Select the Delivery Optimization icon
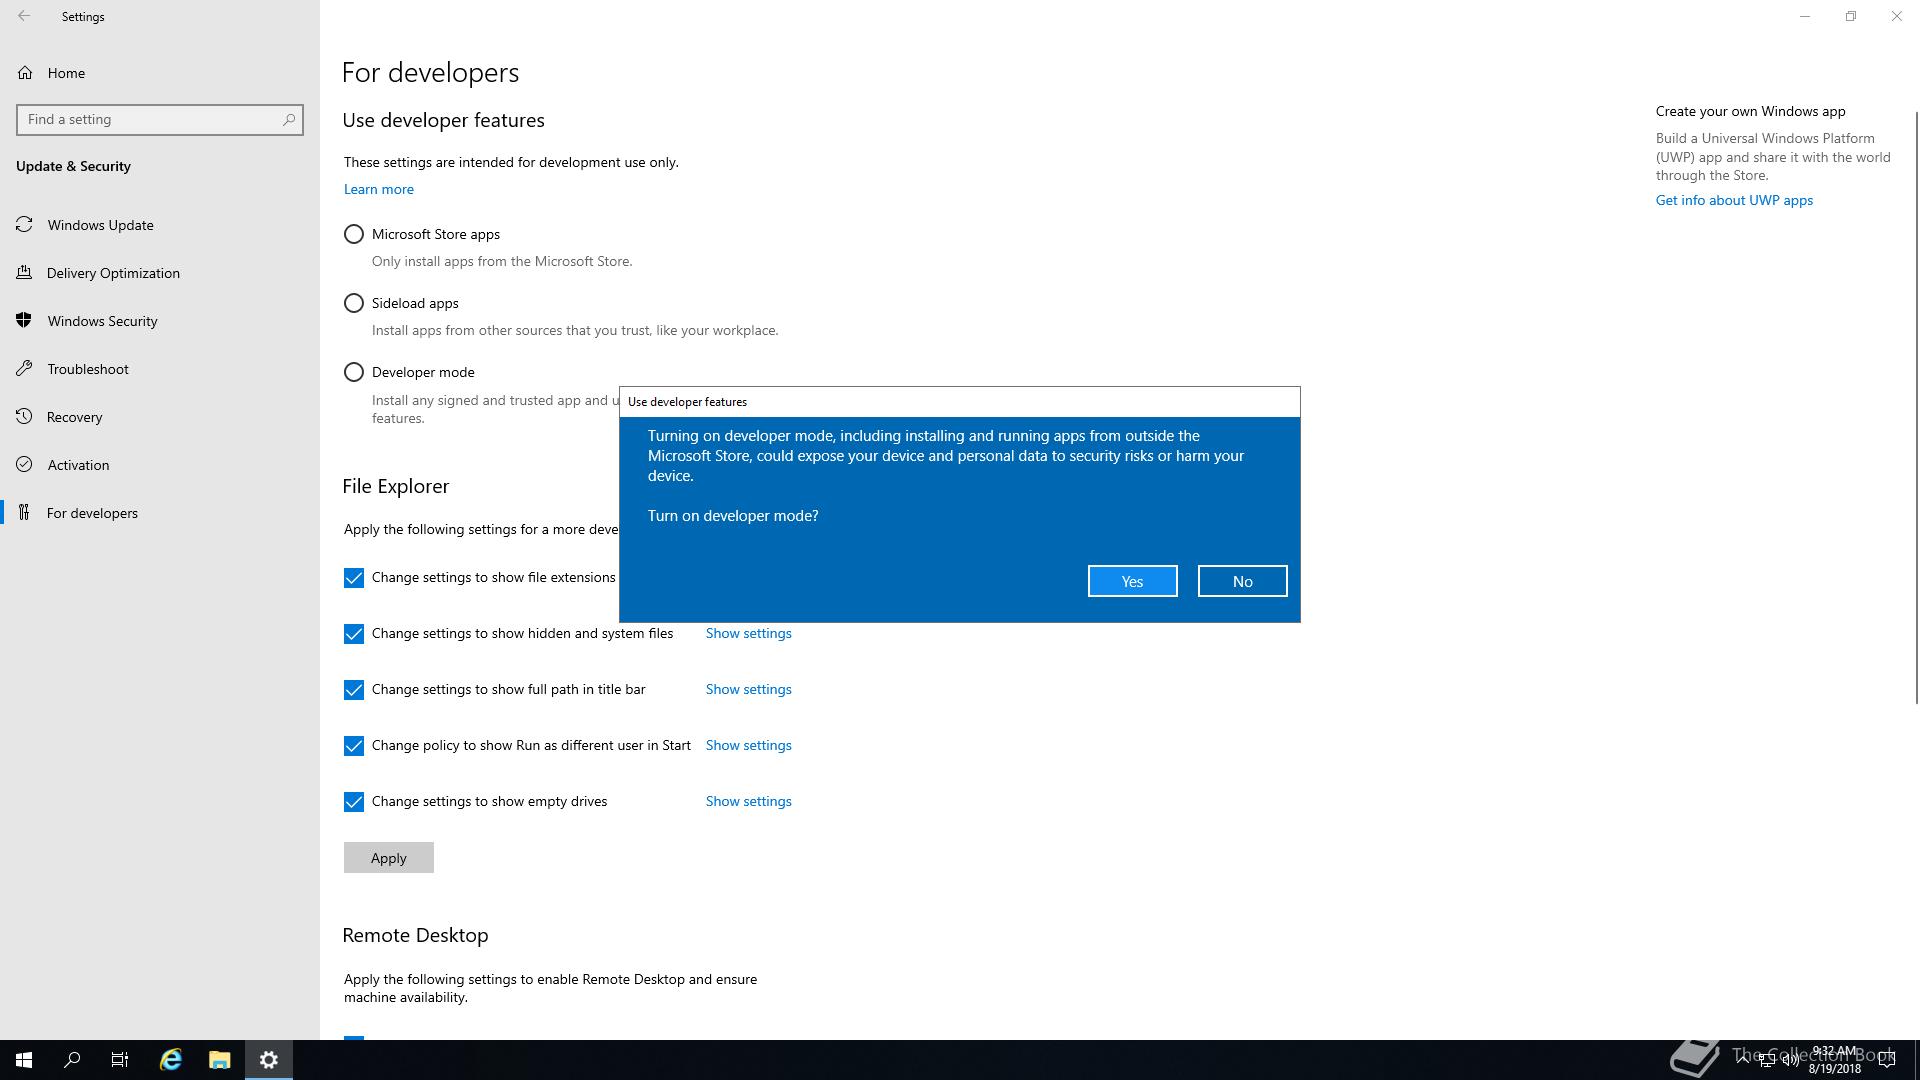1920x1080 pixels. pyautogui.click(x=25, y=273)
